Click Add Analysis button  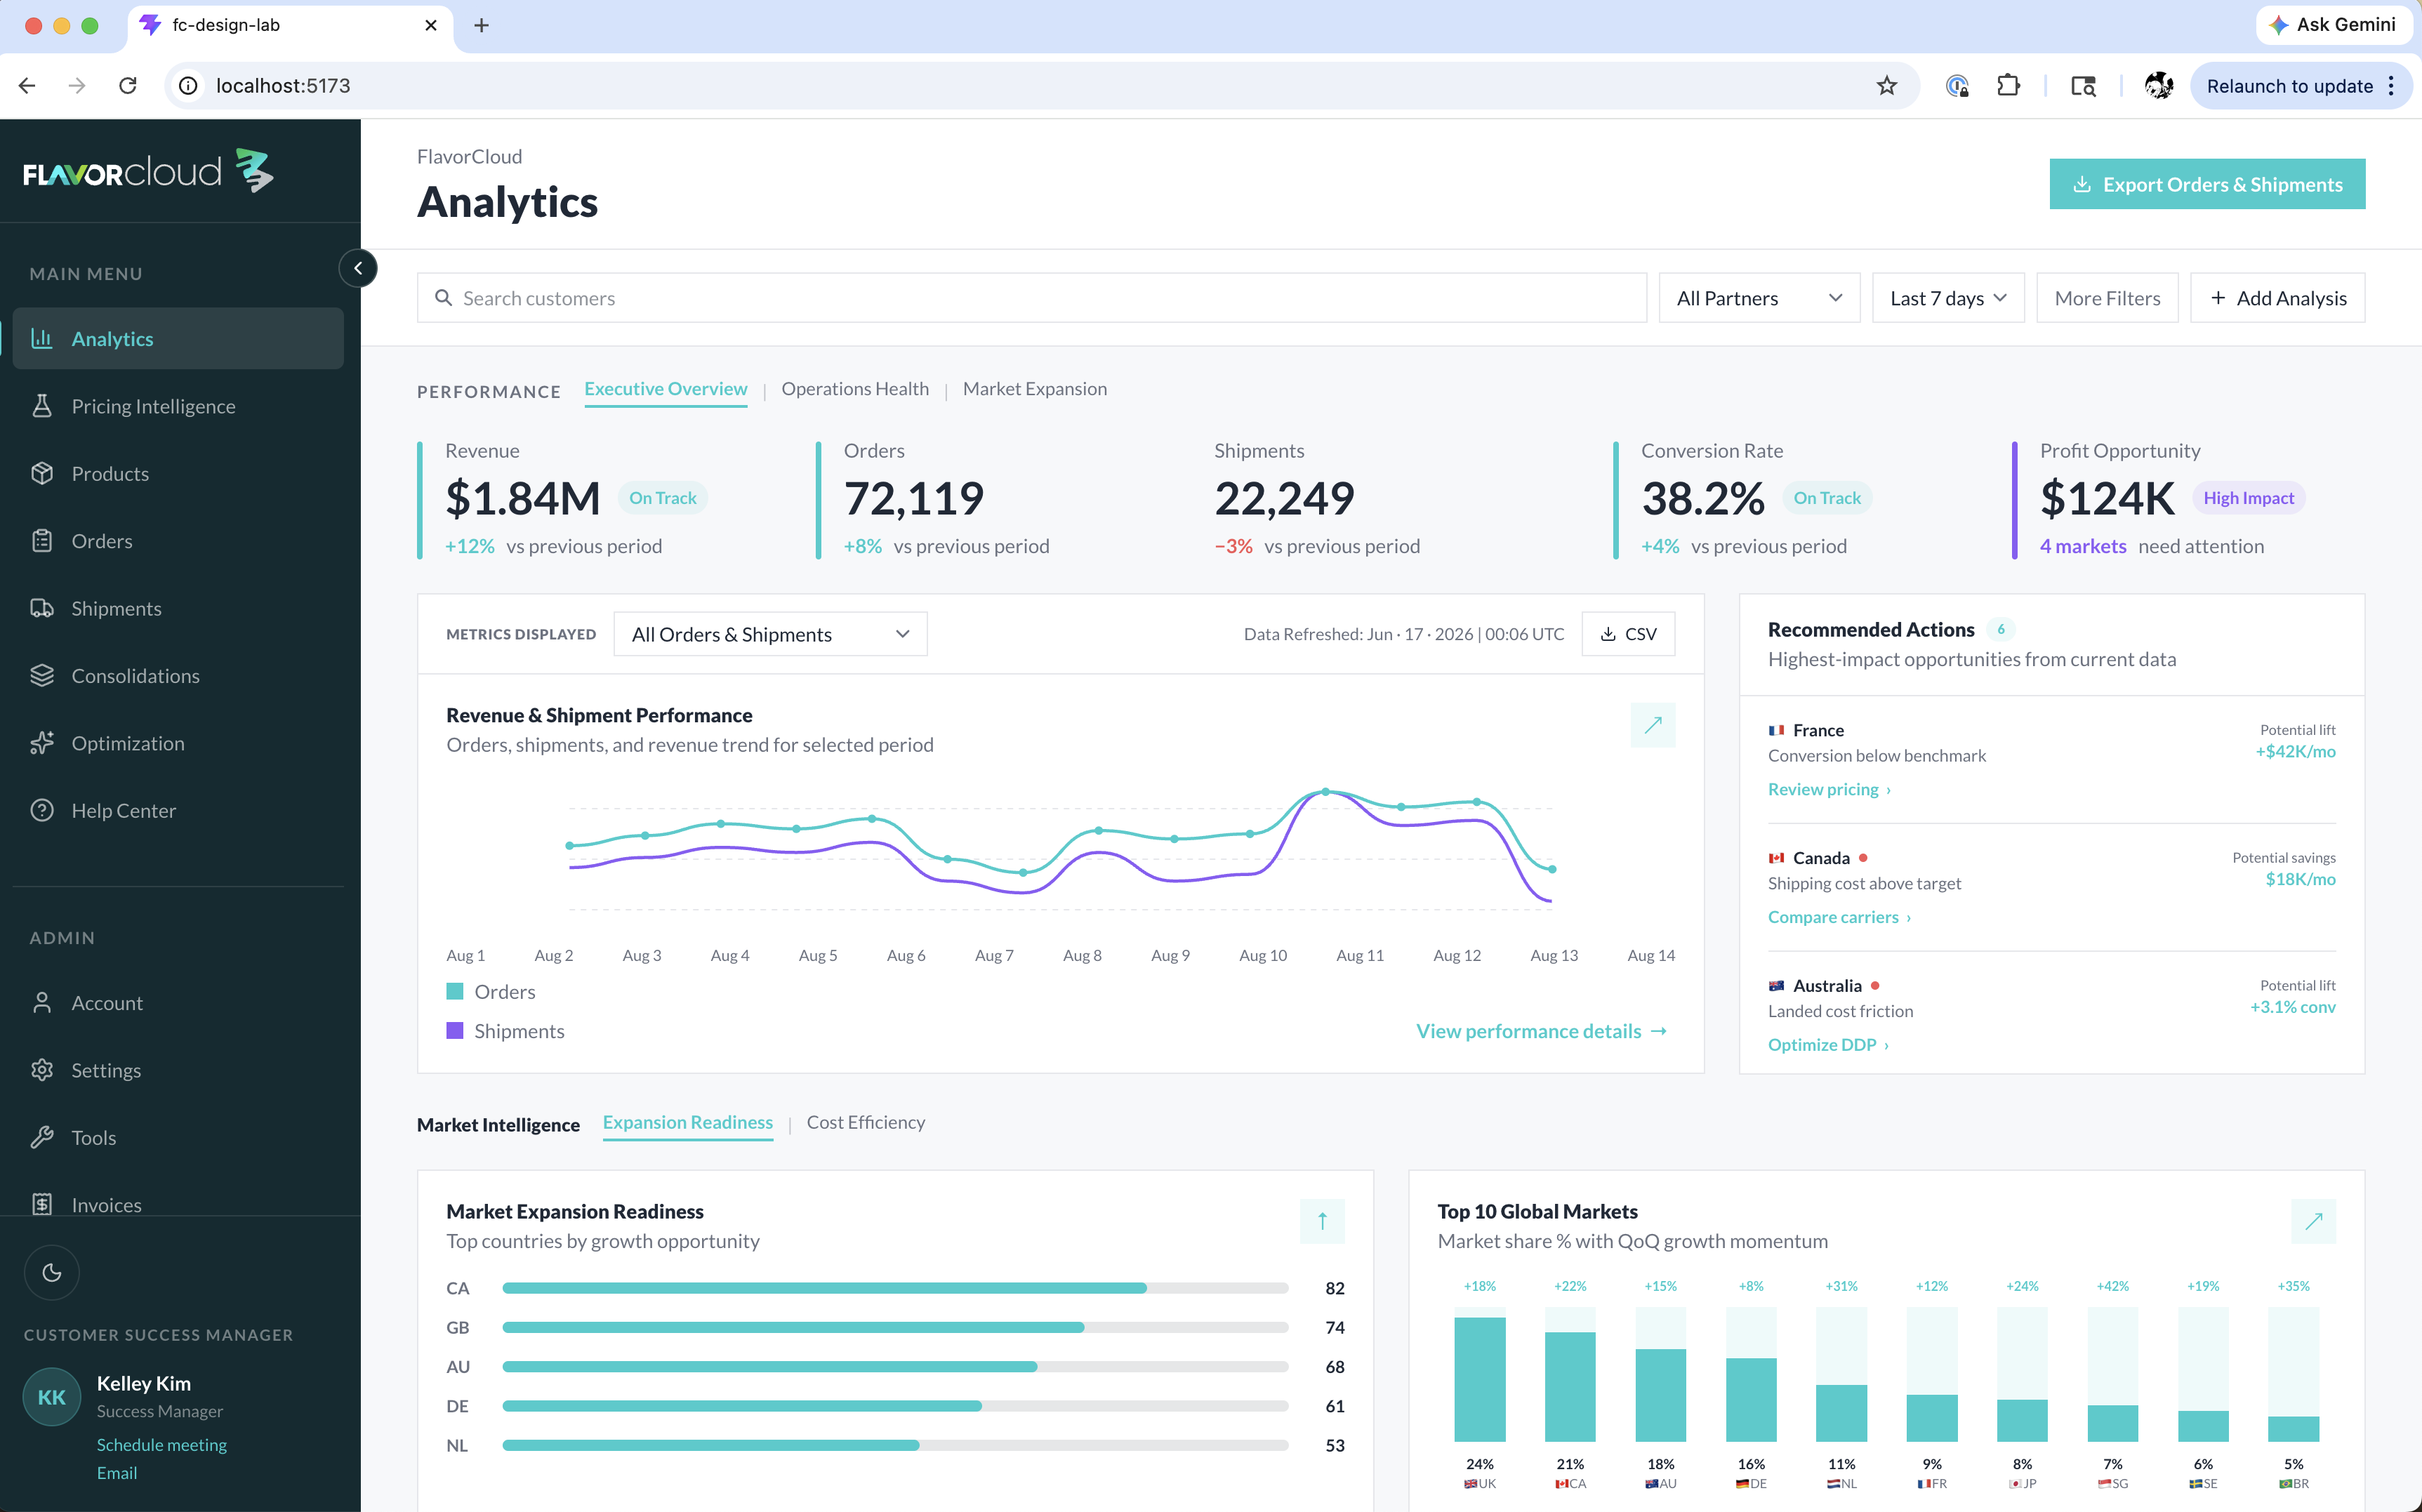[2277, 298]
